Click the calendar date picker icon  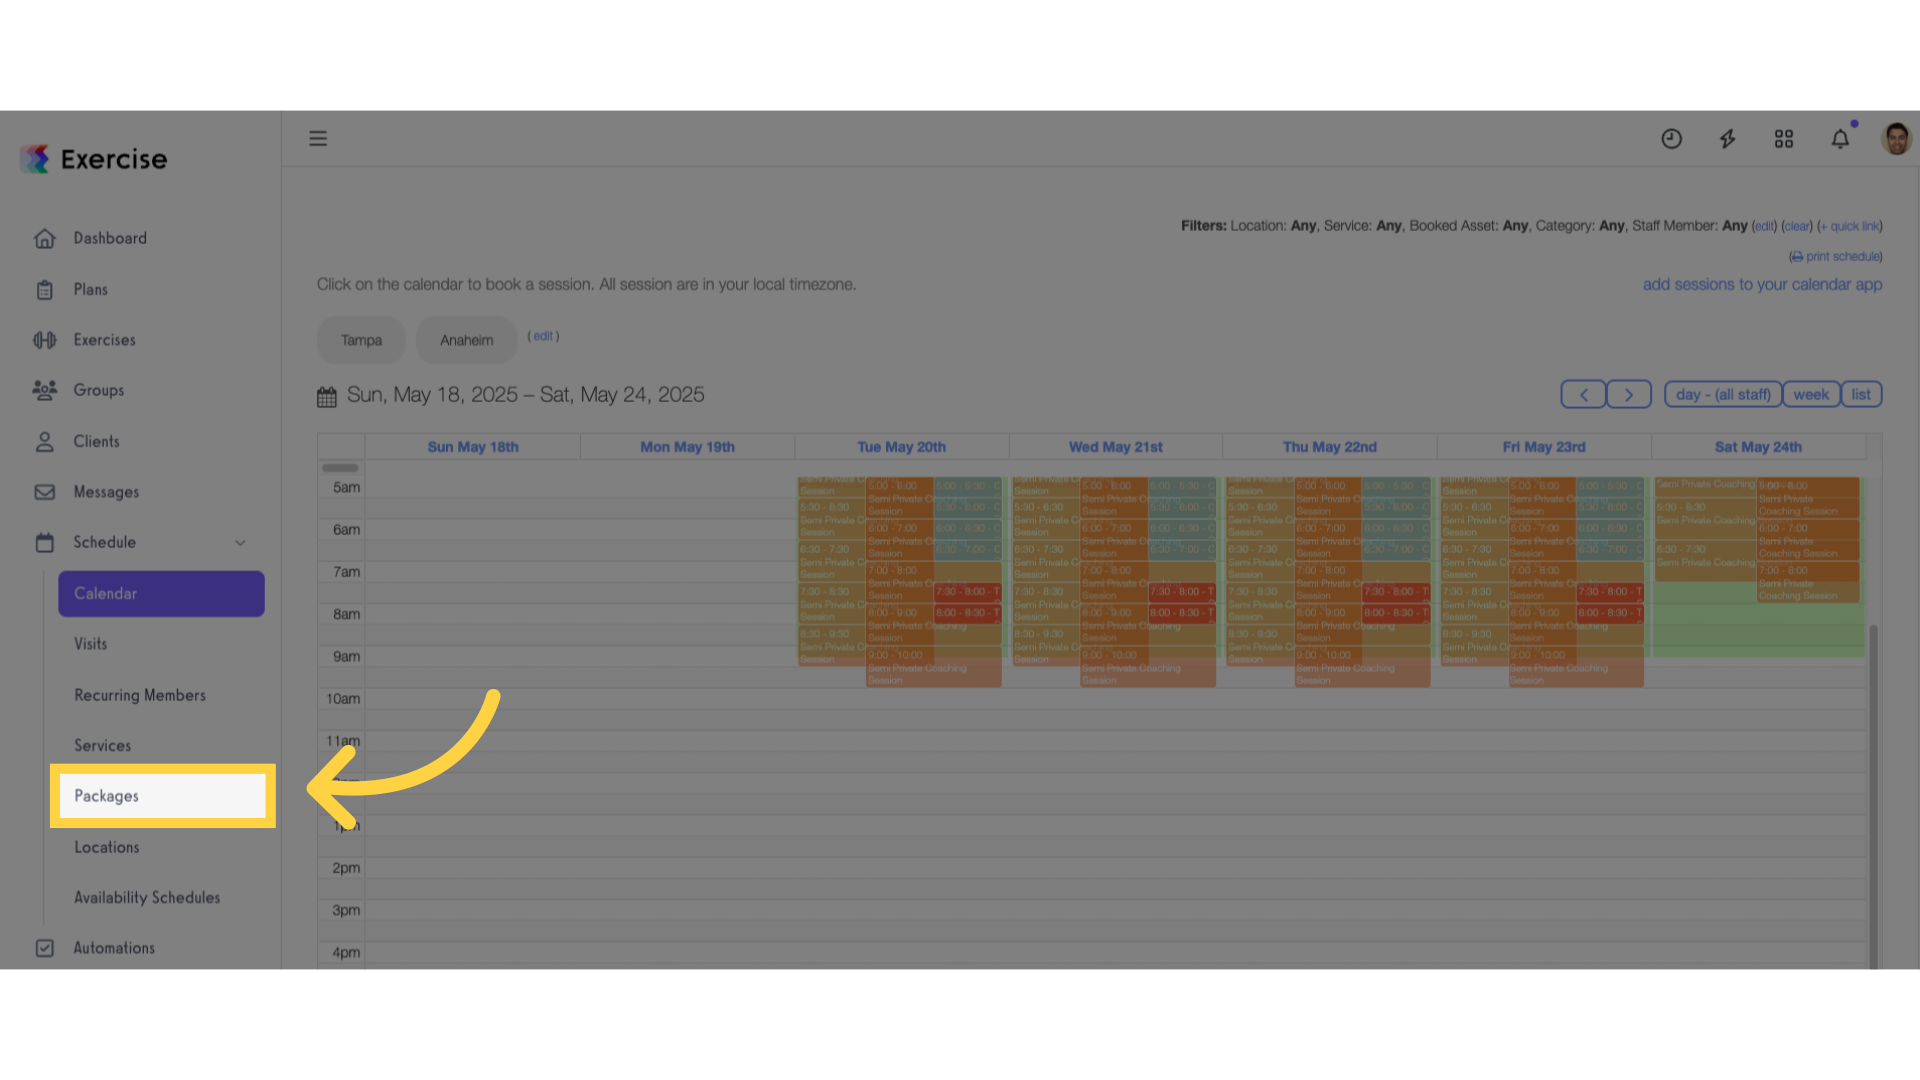[x=327, y=397]
